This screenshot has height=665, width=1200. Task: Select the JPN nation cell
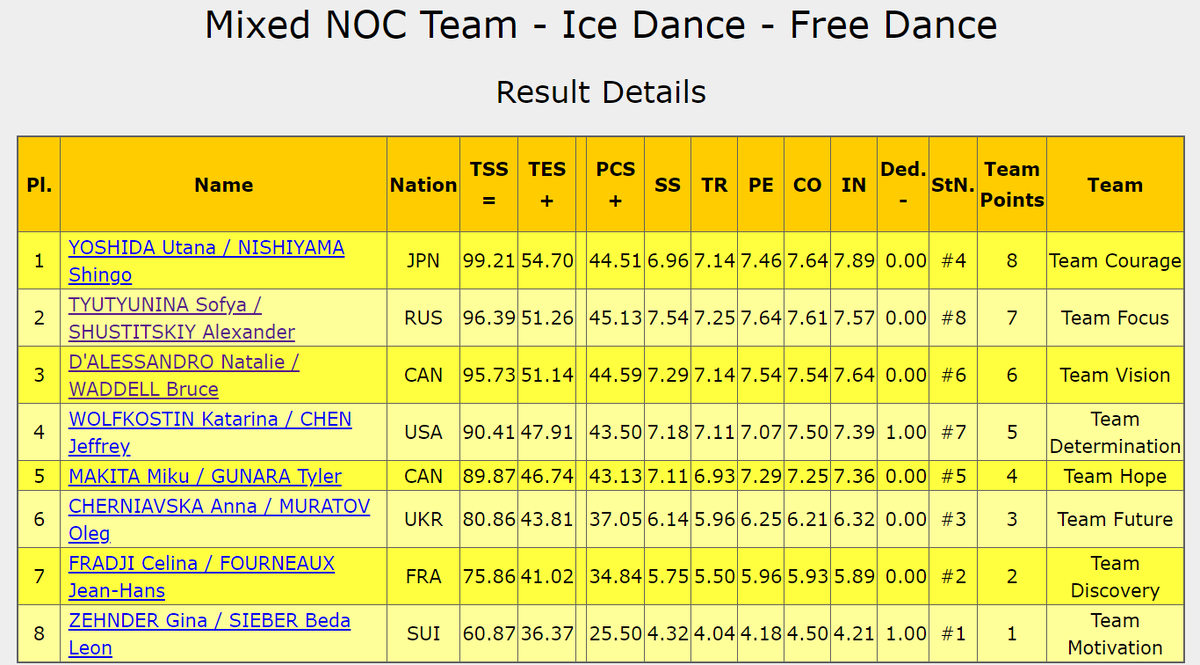423,261
